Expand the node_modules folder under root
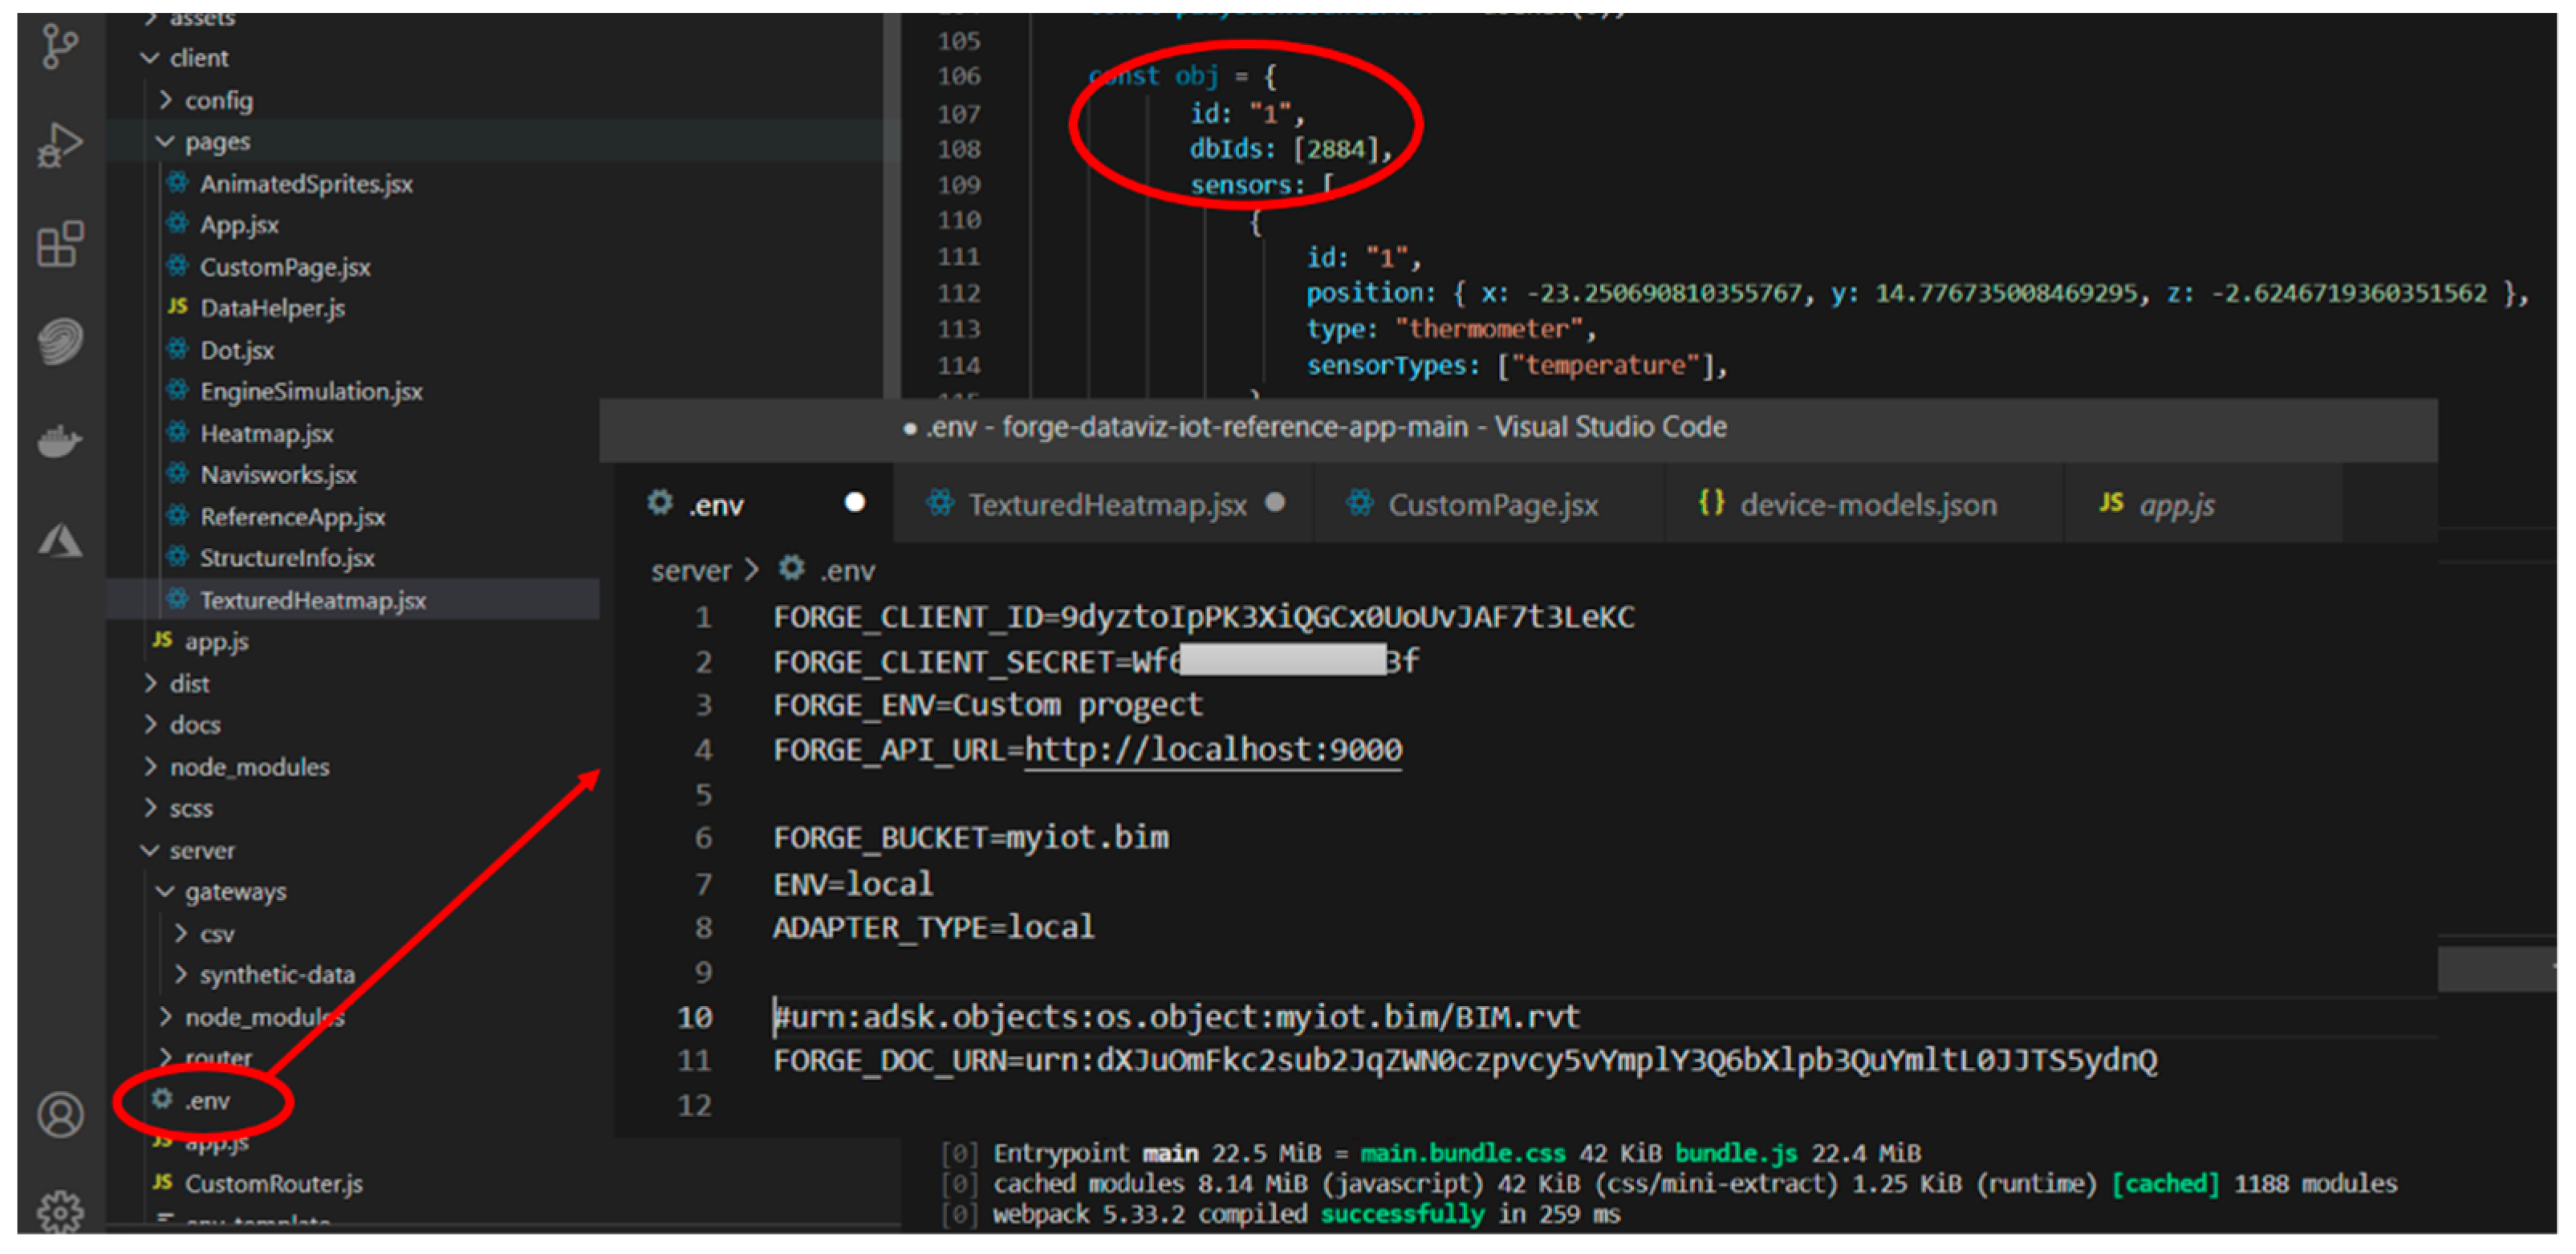2576x1254 pixels. click(x=248, y=767)
